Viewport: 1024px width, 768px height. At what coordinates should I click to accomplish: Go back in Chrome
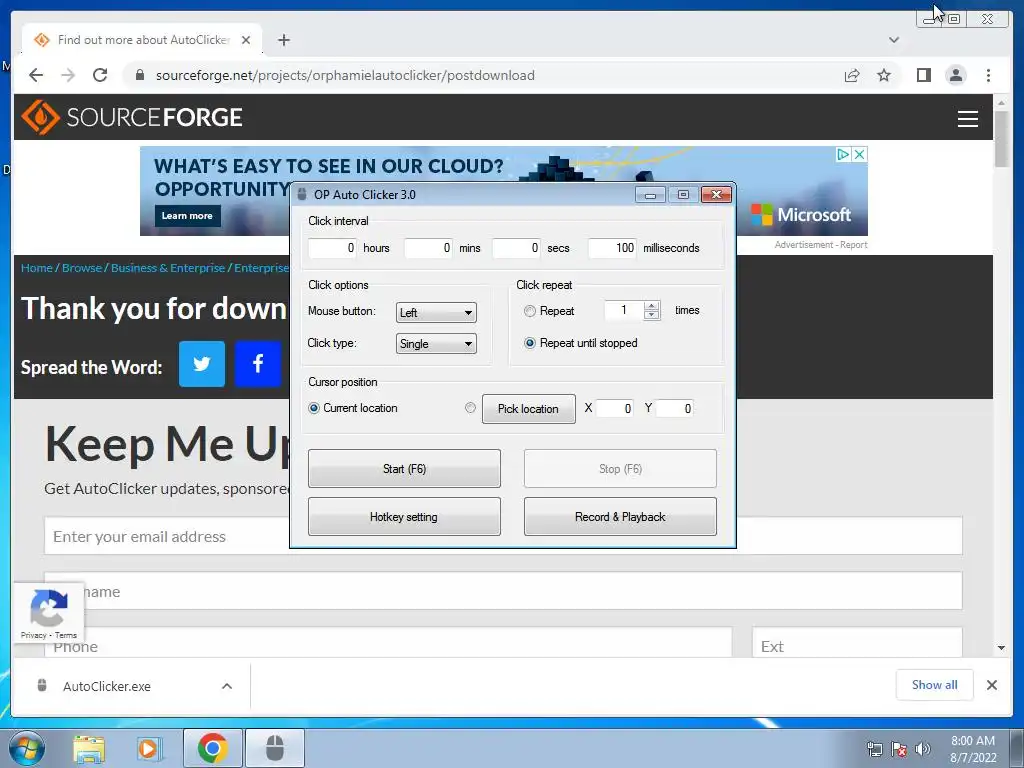pyautogui.click(x=36, y=75)
